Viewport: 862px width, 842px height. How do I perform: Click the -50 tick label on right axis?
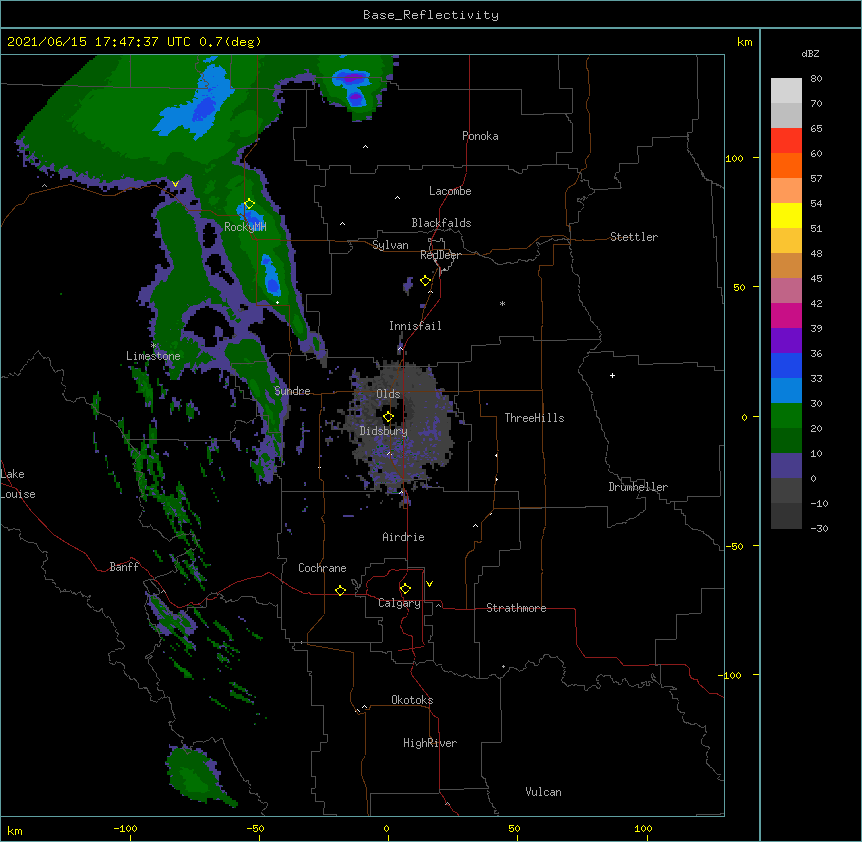(734, 546)
